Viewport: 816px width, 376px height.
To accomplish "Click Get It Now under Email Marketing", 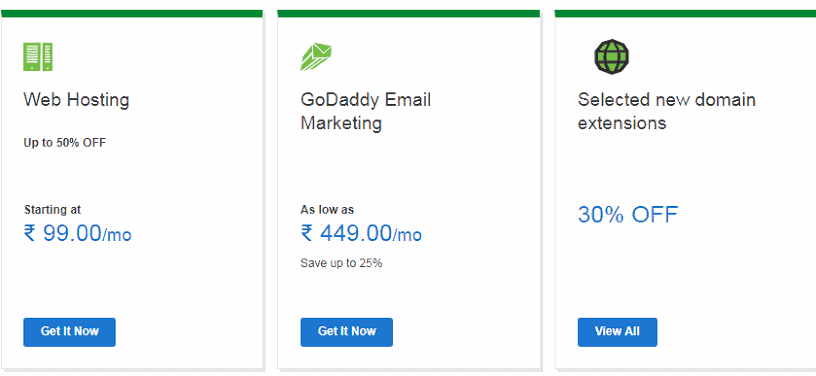I will coord(347,332).
